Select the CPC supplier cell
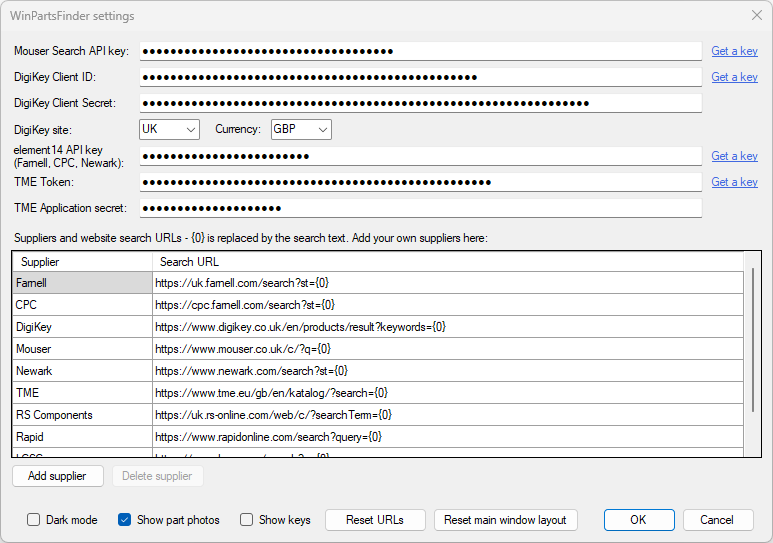Screen dimensions: 773x543 [82, 305]
